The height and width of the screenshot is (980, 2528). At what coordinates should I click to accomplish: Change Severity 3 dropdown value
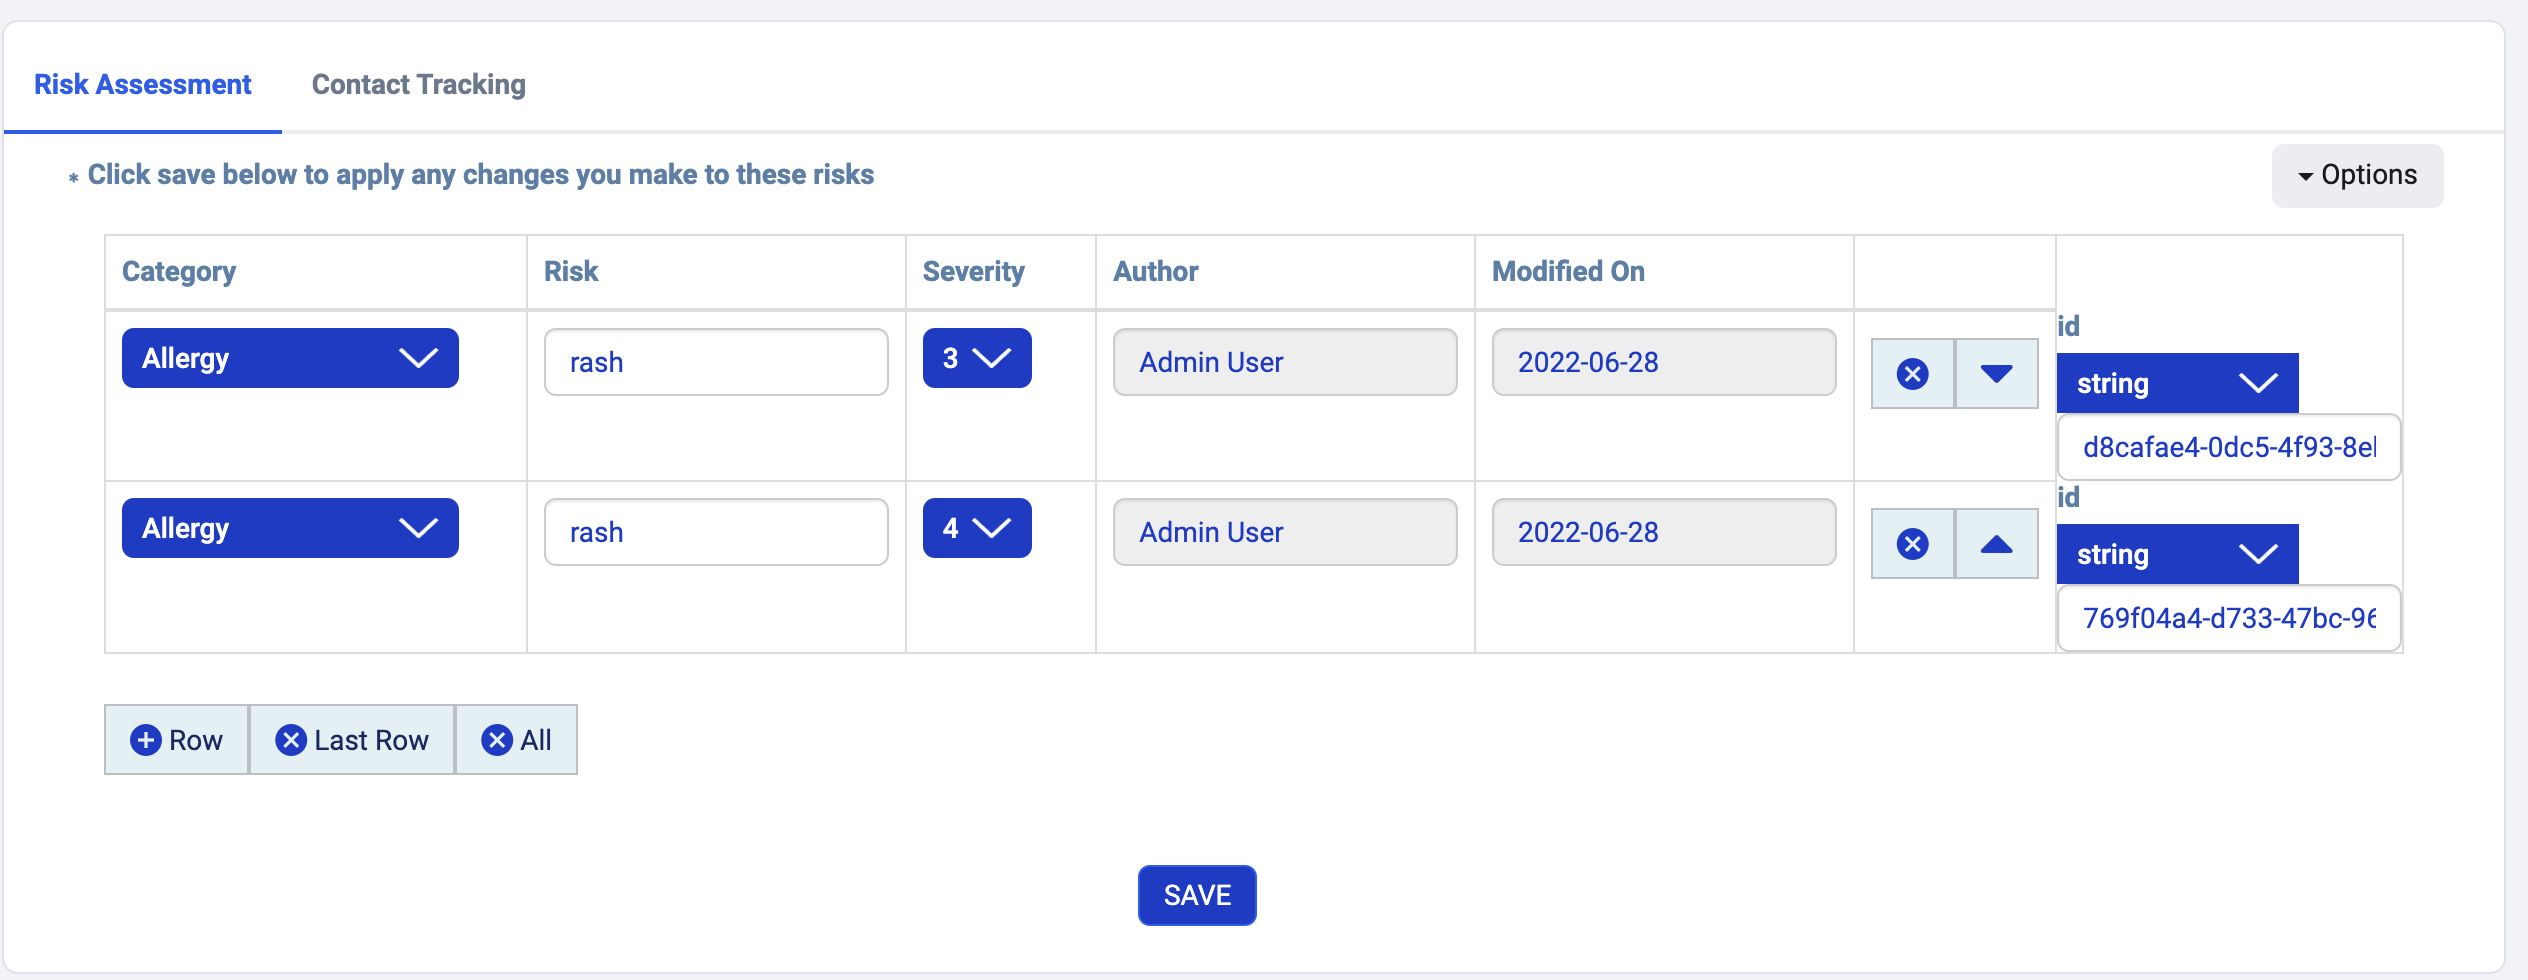coord(977,358)
